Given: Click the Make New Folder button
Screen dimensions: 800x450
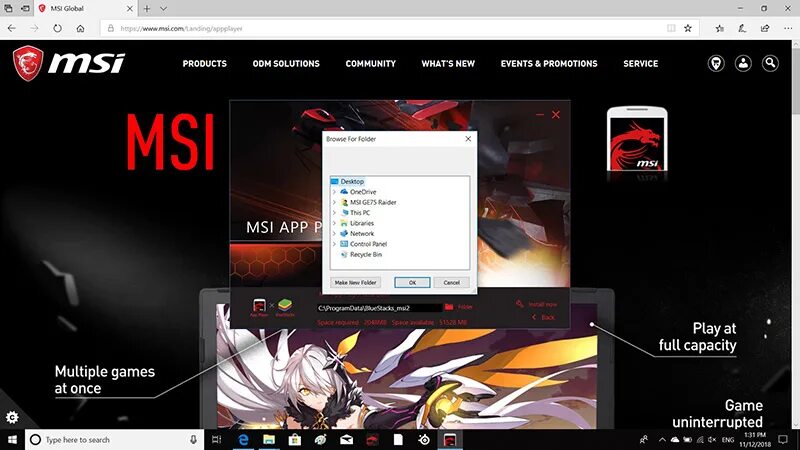Looking at the screenshot, I should pos(355,282).
